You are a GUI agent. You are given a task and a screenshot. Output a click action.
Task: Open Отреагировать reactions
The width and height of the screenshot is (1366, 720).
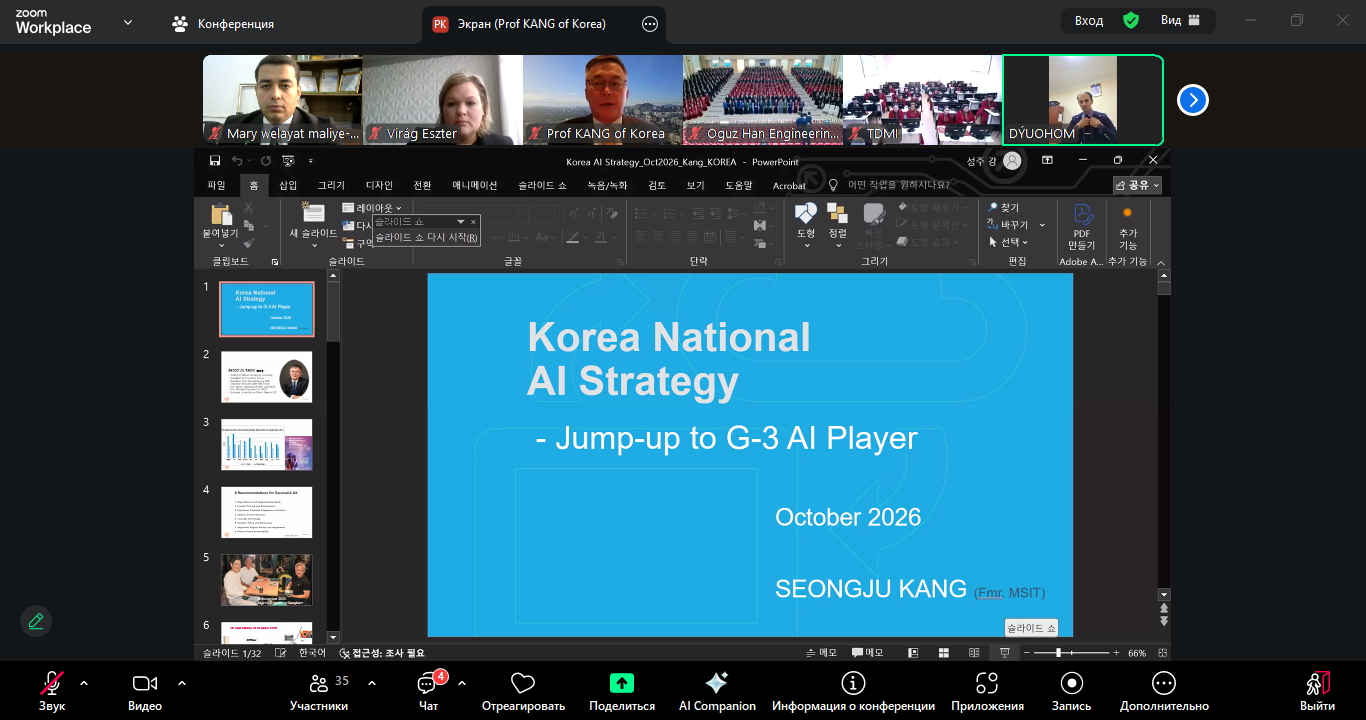[523, 691]
